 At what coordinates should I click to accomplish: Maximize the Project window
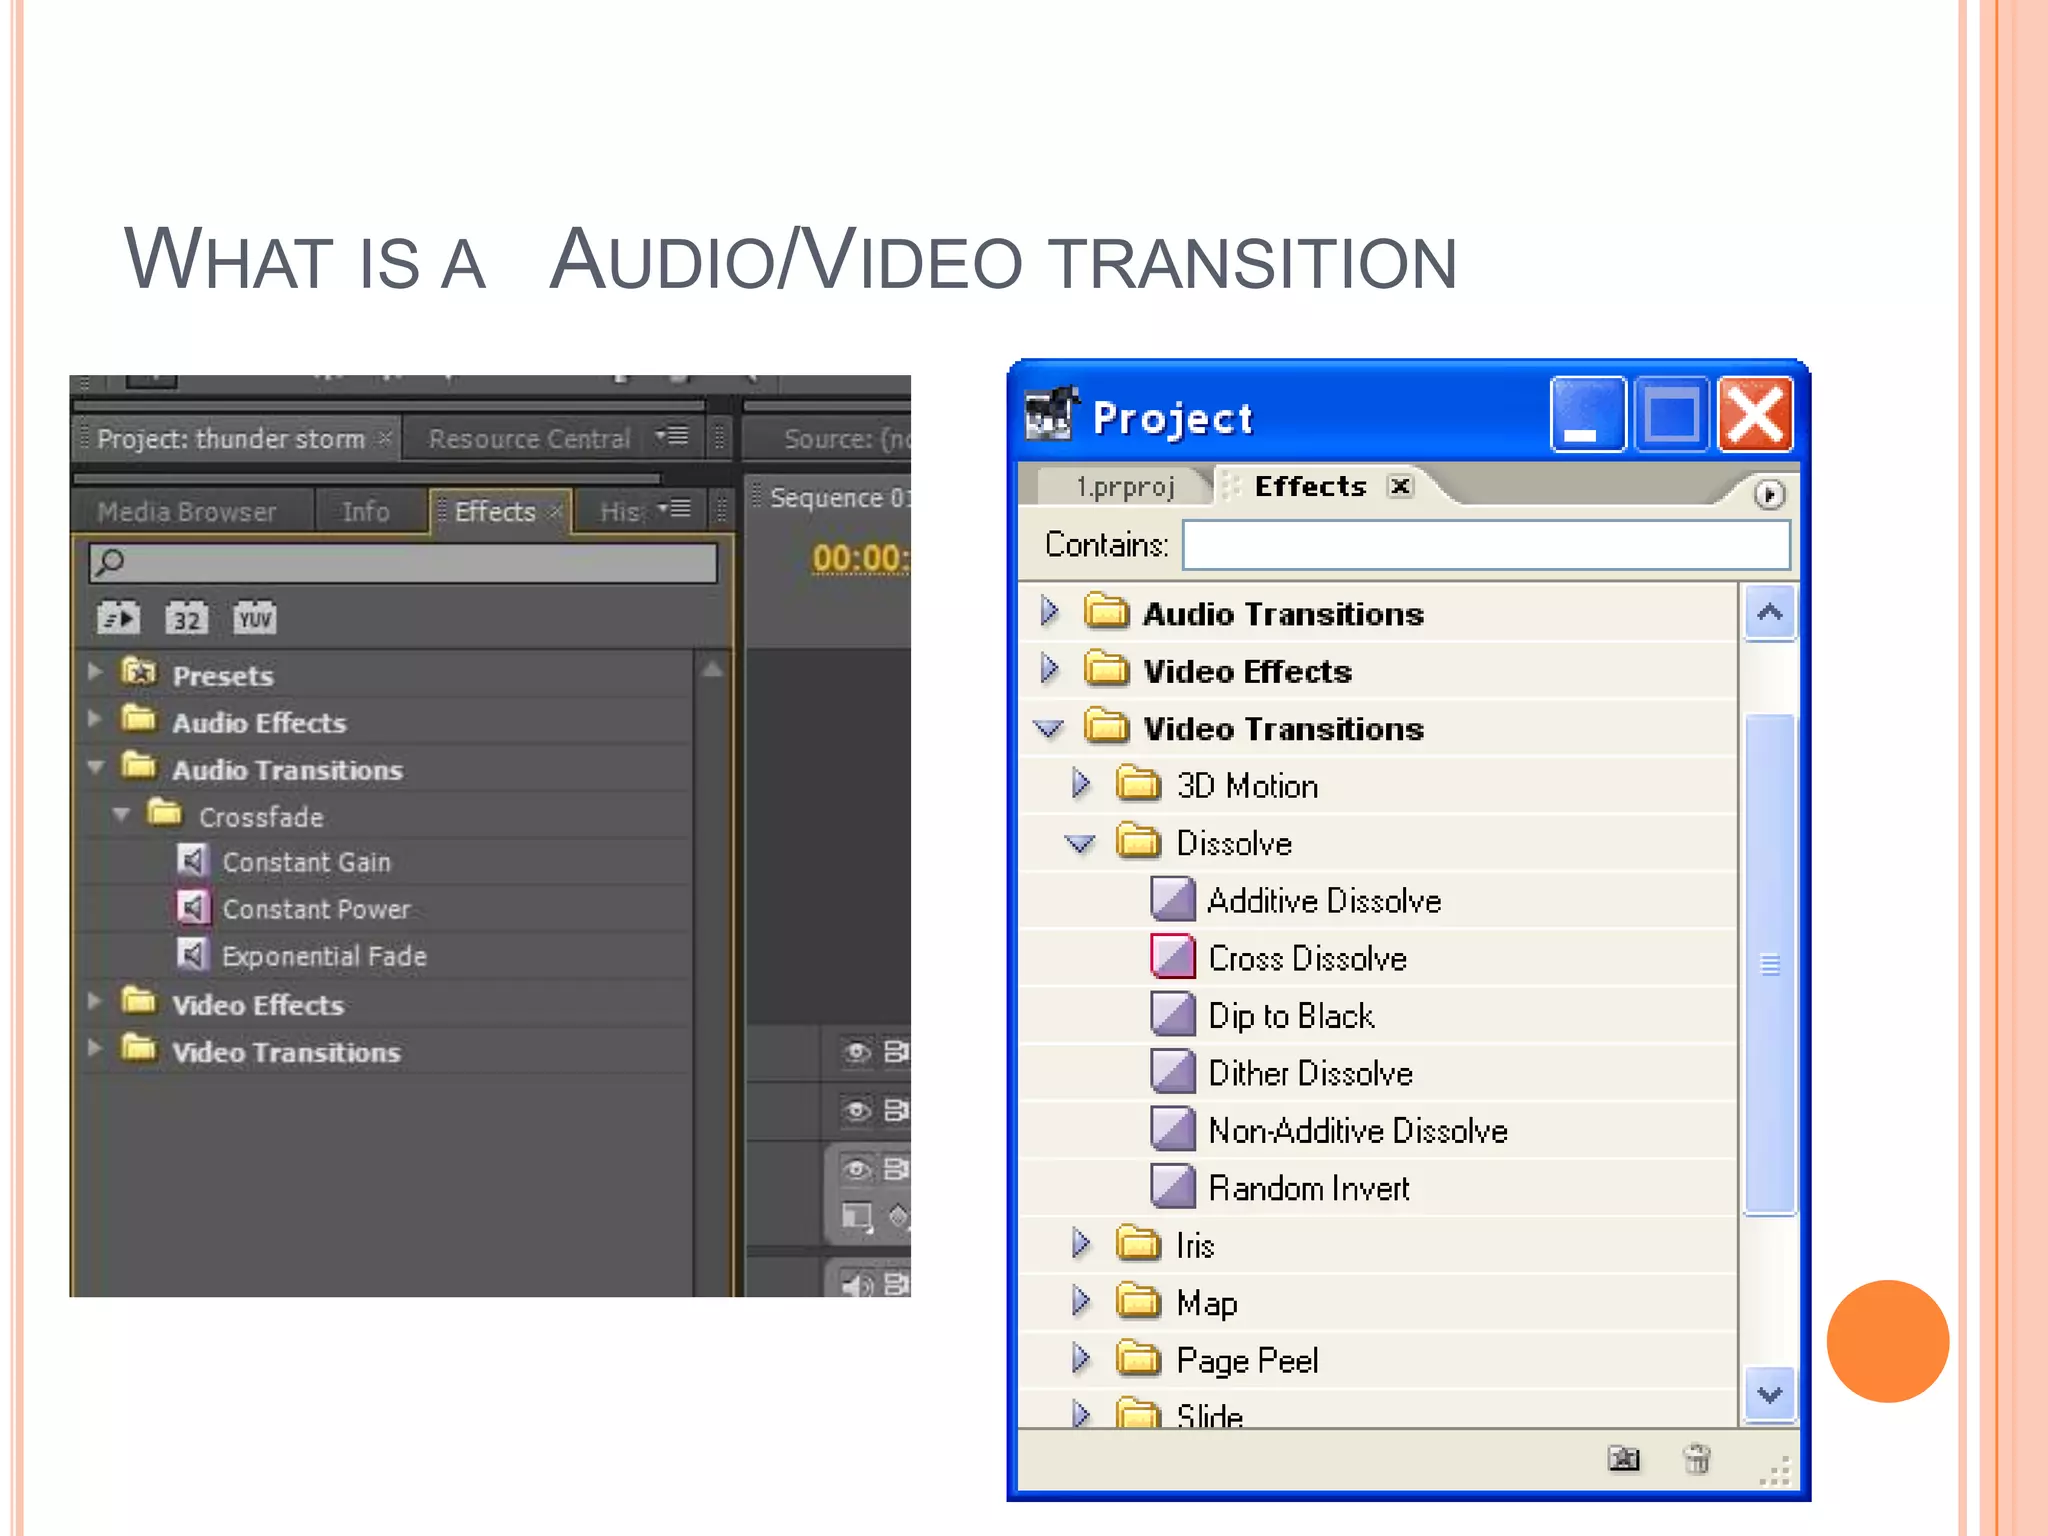[1671, 414]
